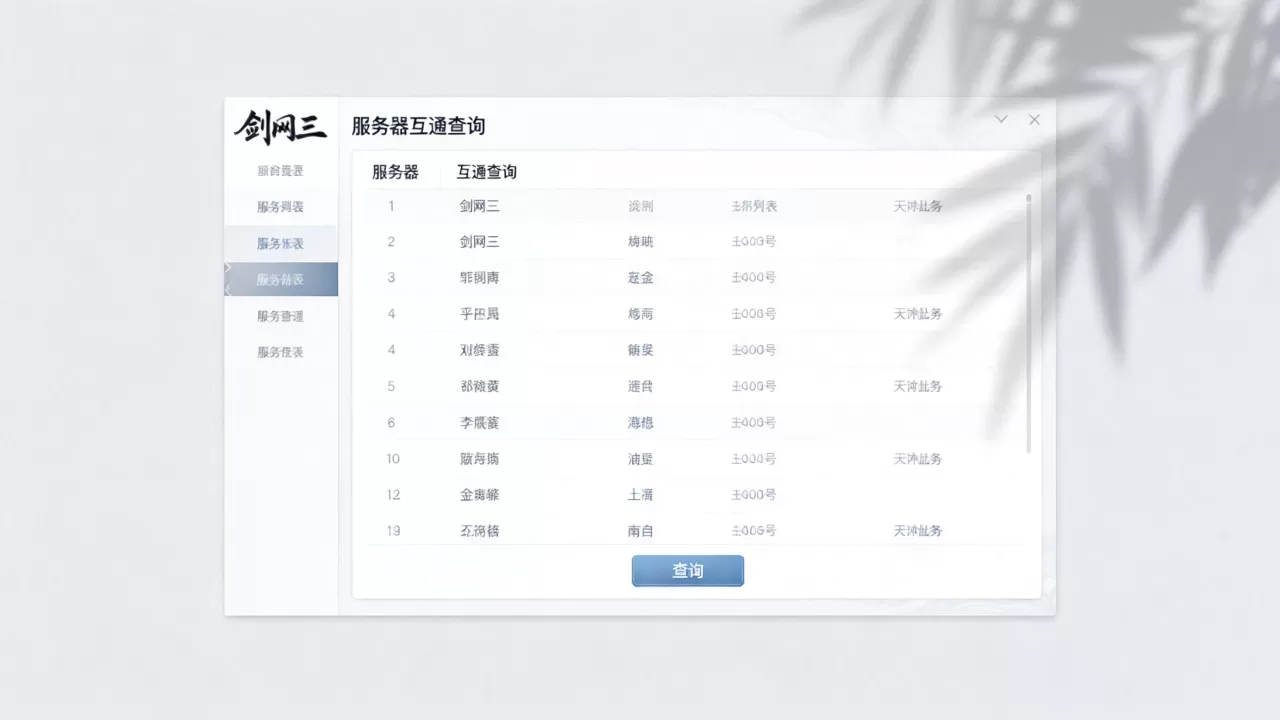This screenshot has width=1280, height=720.
Task: Click row number 3 in the table
Action: point(391,278)
